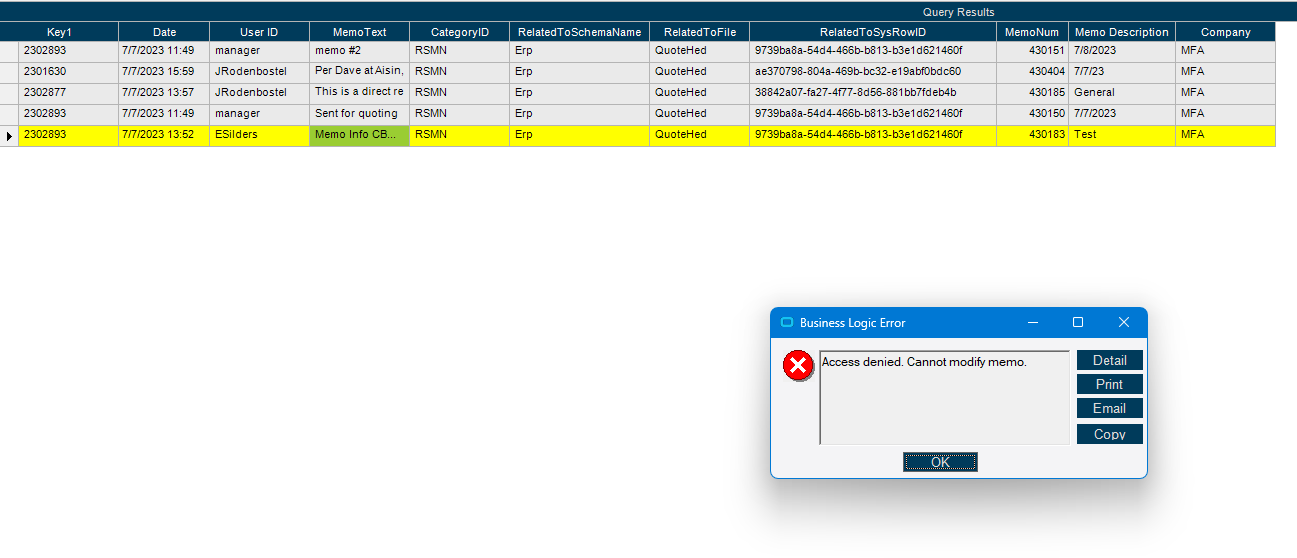Select the 'Per Dave at Aisin,' memo cell

click(359, 72)
